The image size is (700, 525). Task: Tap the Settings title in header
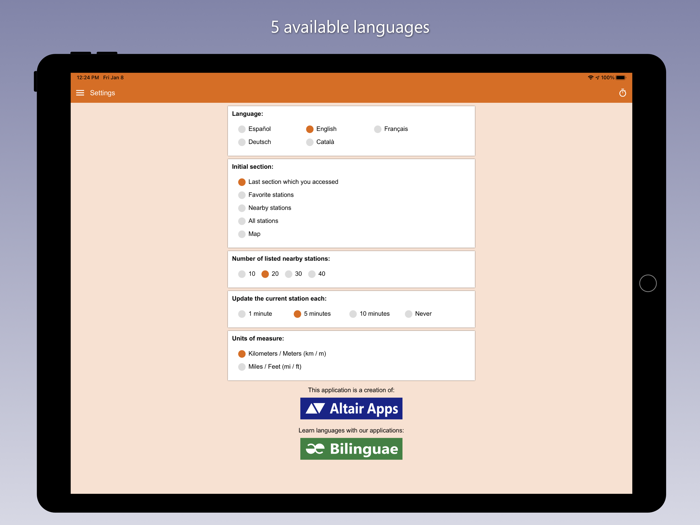(x=102, y=93)
